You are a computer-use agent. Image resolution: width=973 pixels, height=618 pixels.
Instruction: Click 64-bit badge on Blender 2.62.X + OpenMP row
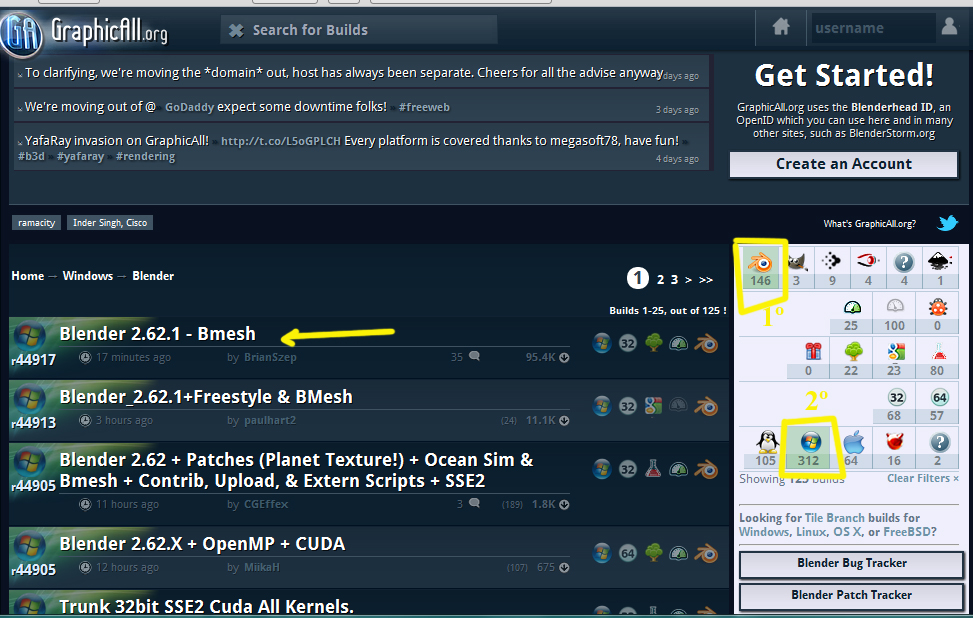(628, 553)
